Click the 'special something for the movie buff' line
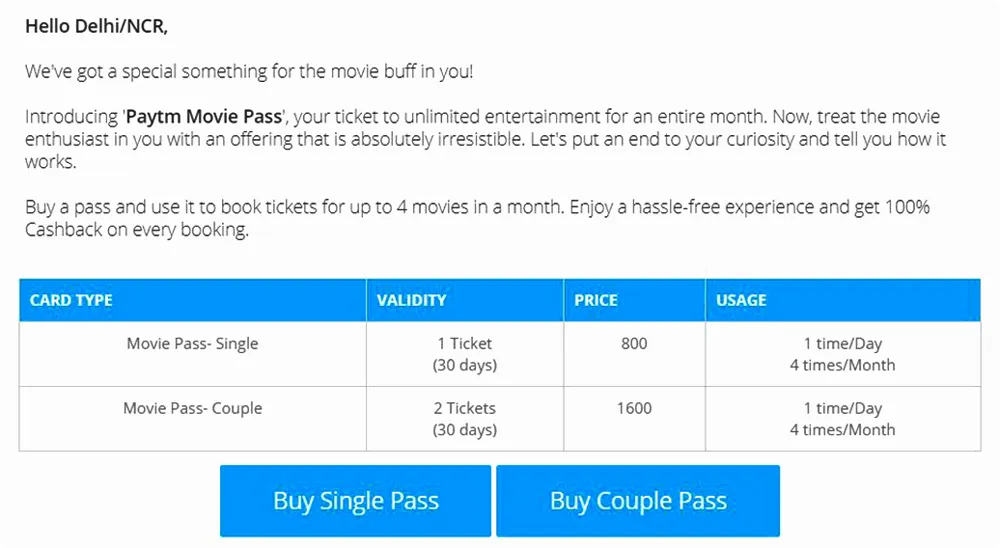 click(x=249, y=71)
